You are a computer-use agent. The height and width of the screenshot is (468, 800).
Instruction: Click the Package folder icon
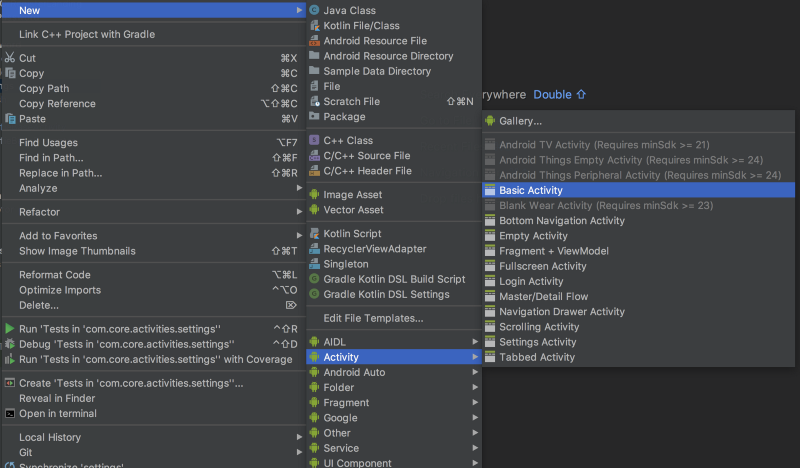click(314, 116)
